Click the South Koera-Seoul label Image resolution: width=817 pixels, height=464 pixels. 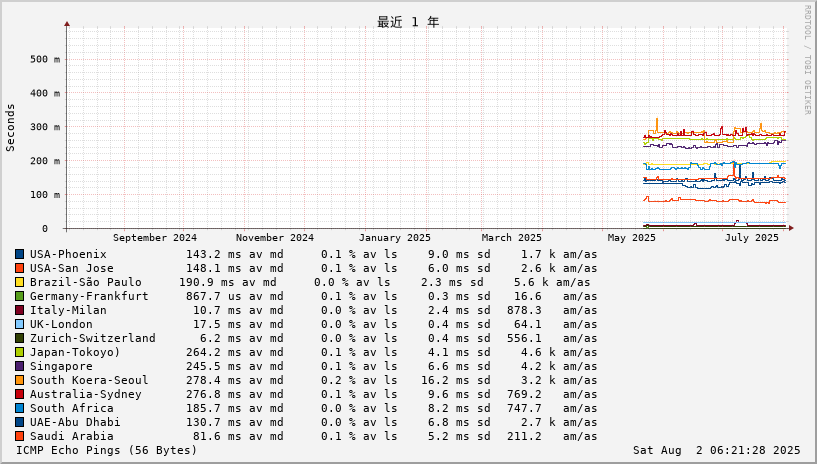89,381
